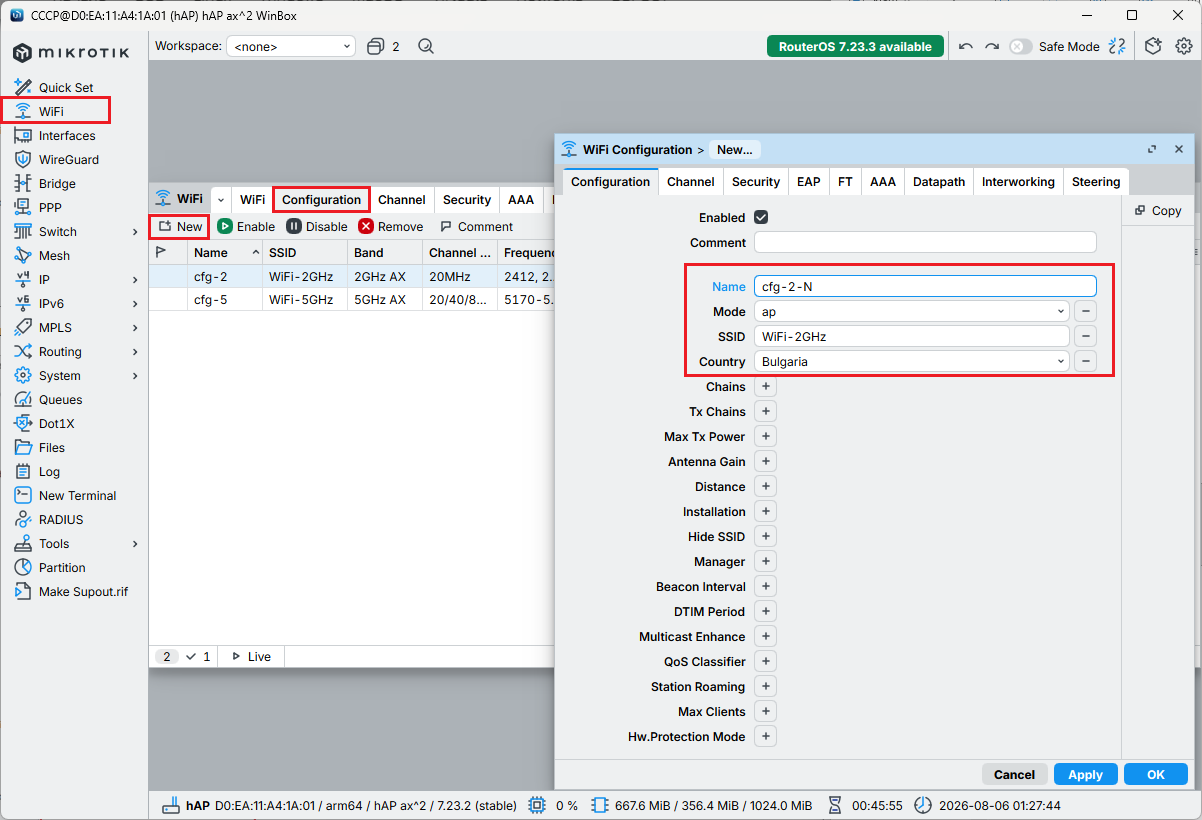The image size is (1202, 820).
Task: Uncheck the Enabled checkbox
Action: pos(761,217)
